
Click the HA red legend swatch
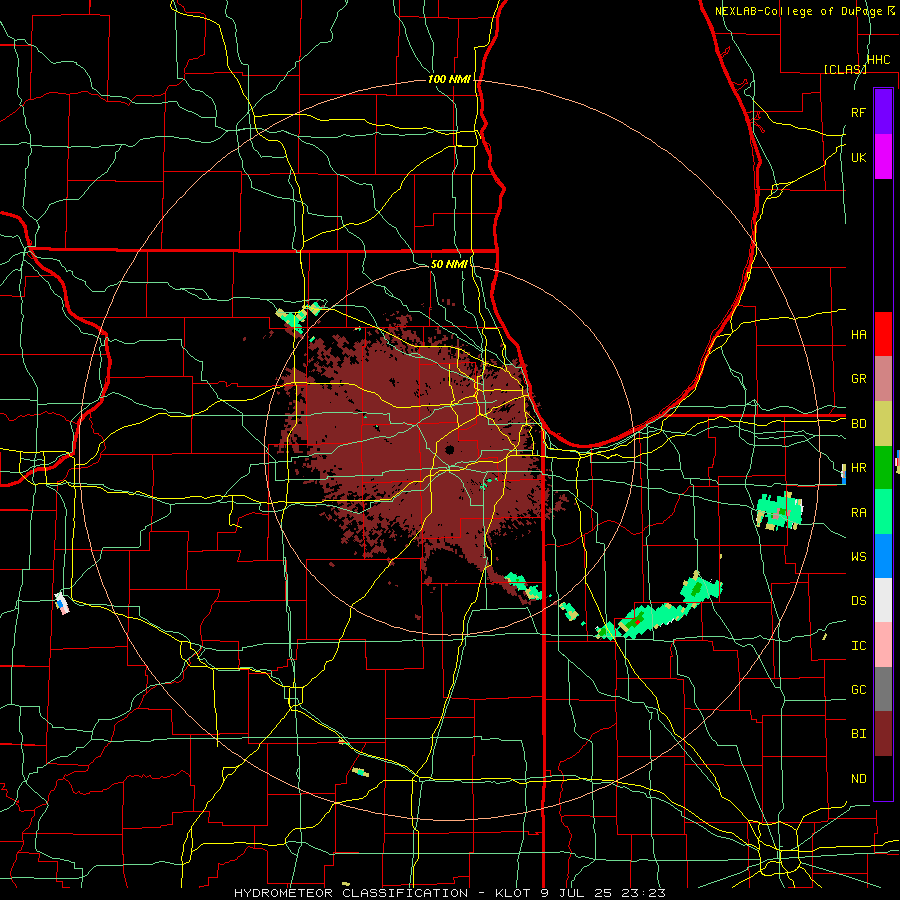(883, 334)
